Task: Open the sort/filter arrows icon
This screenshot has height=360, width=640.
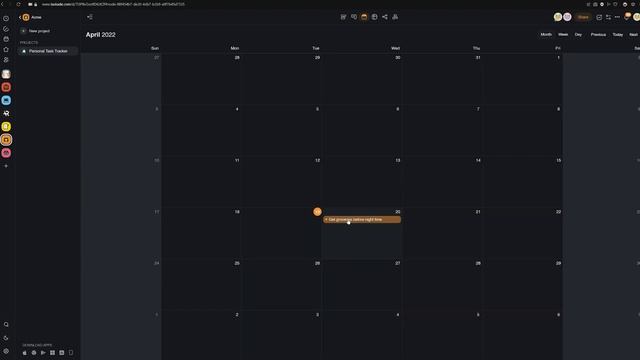Action: (x=609, y=17)
